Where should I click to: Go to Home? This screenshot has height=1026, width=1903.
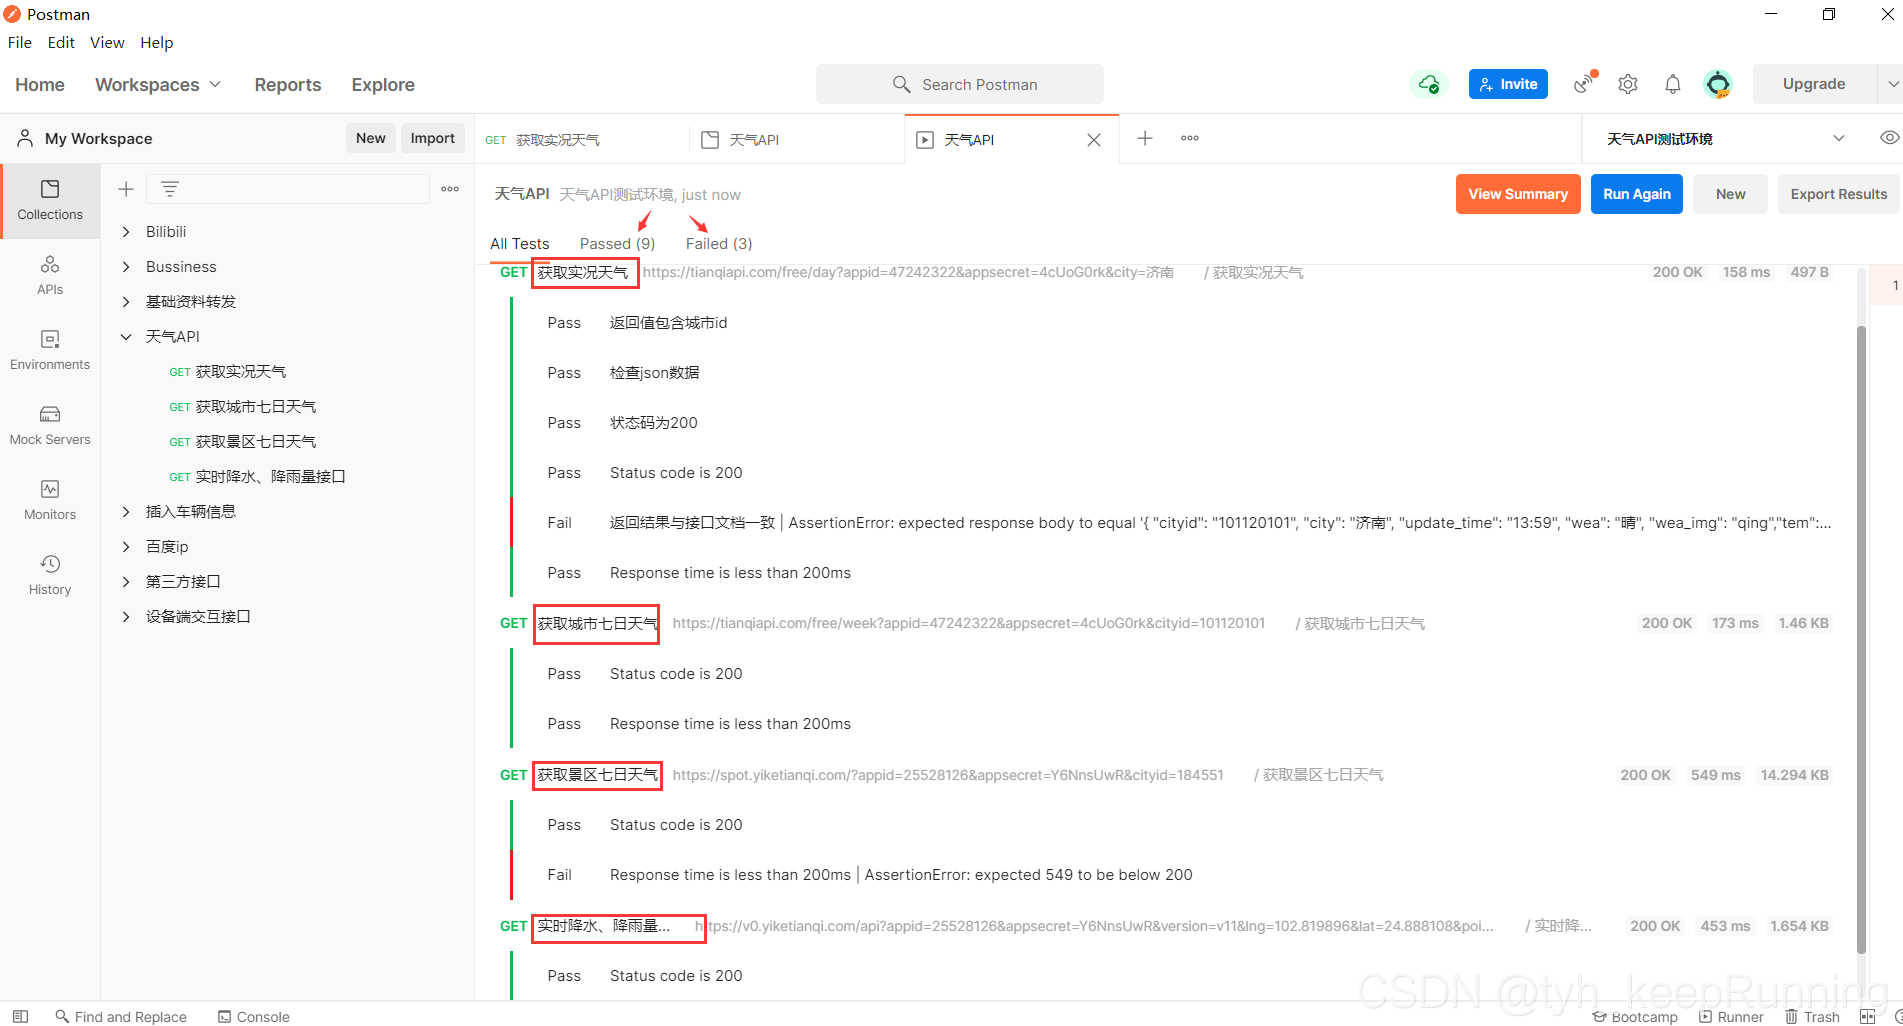pyautogui.click(x=40, y=85)
